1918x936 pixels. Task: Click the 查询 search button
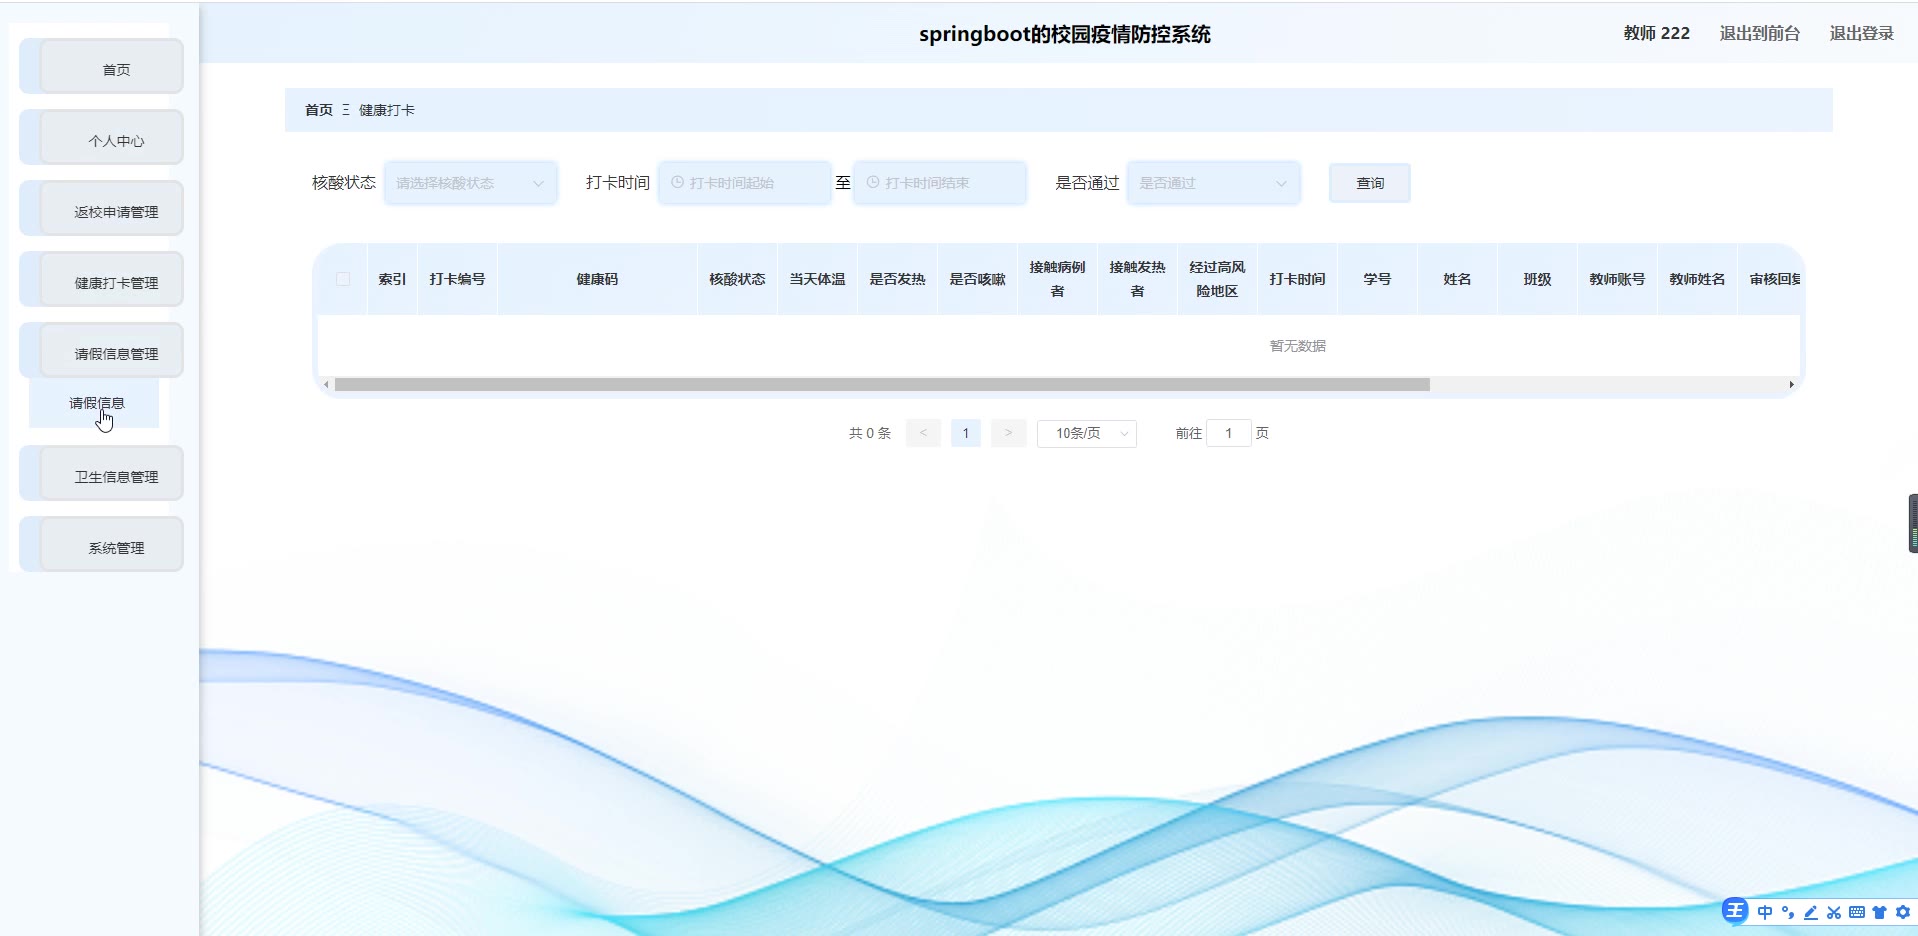pos(1370,183)
